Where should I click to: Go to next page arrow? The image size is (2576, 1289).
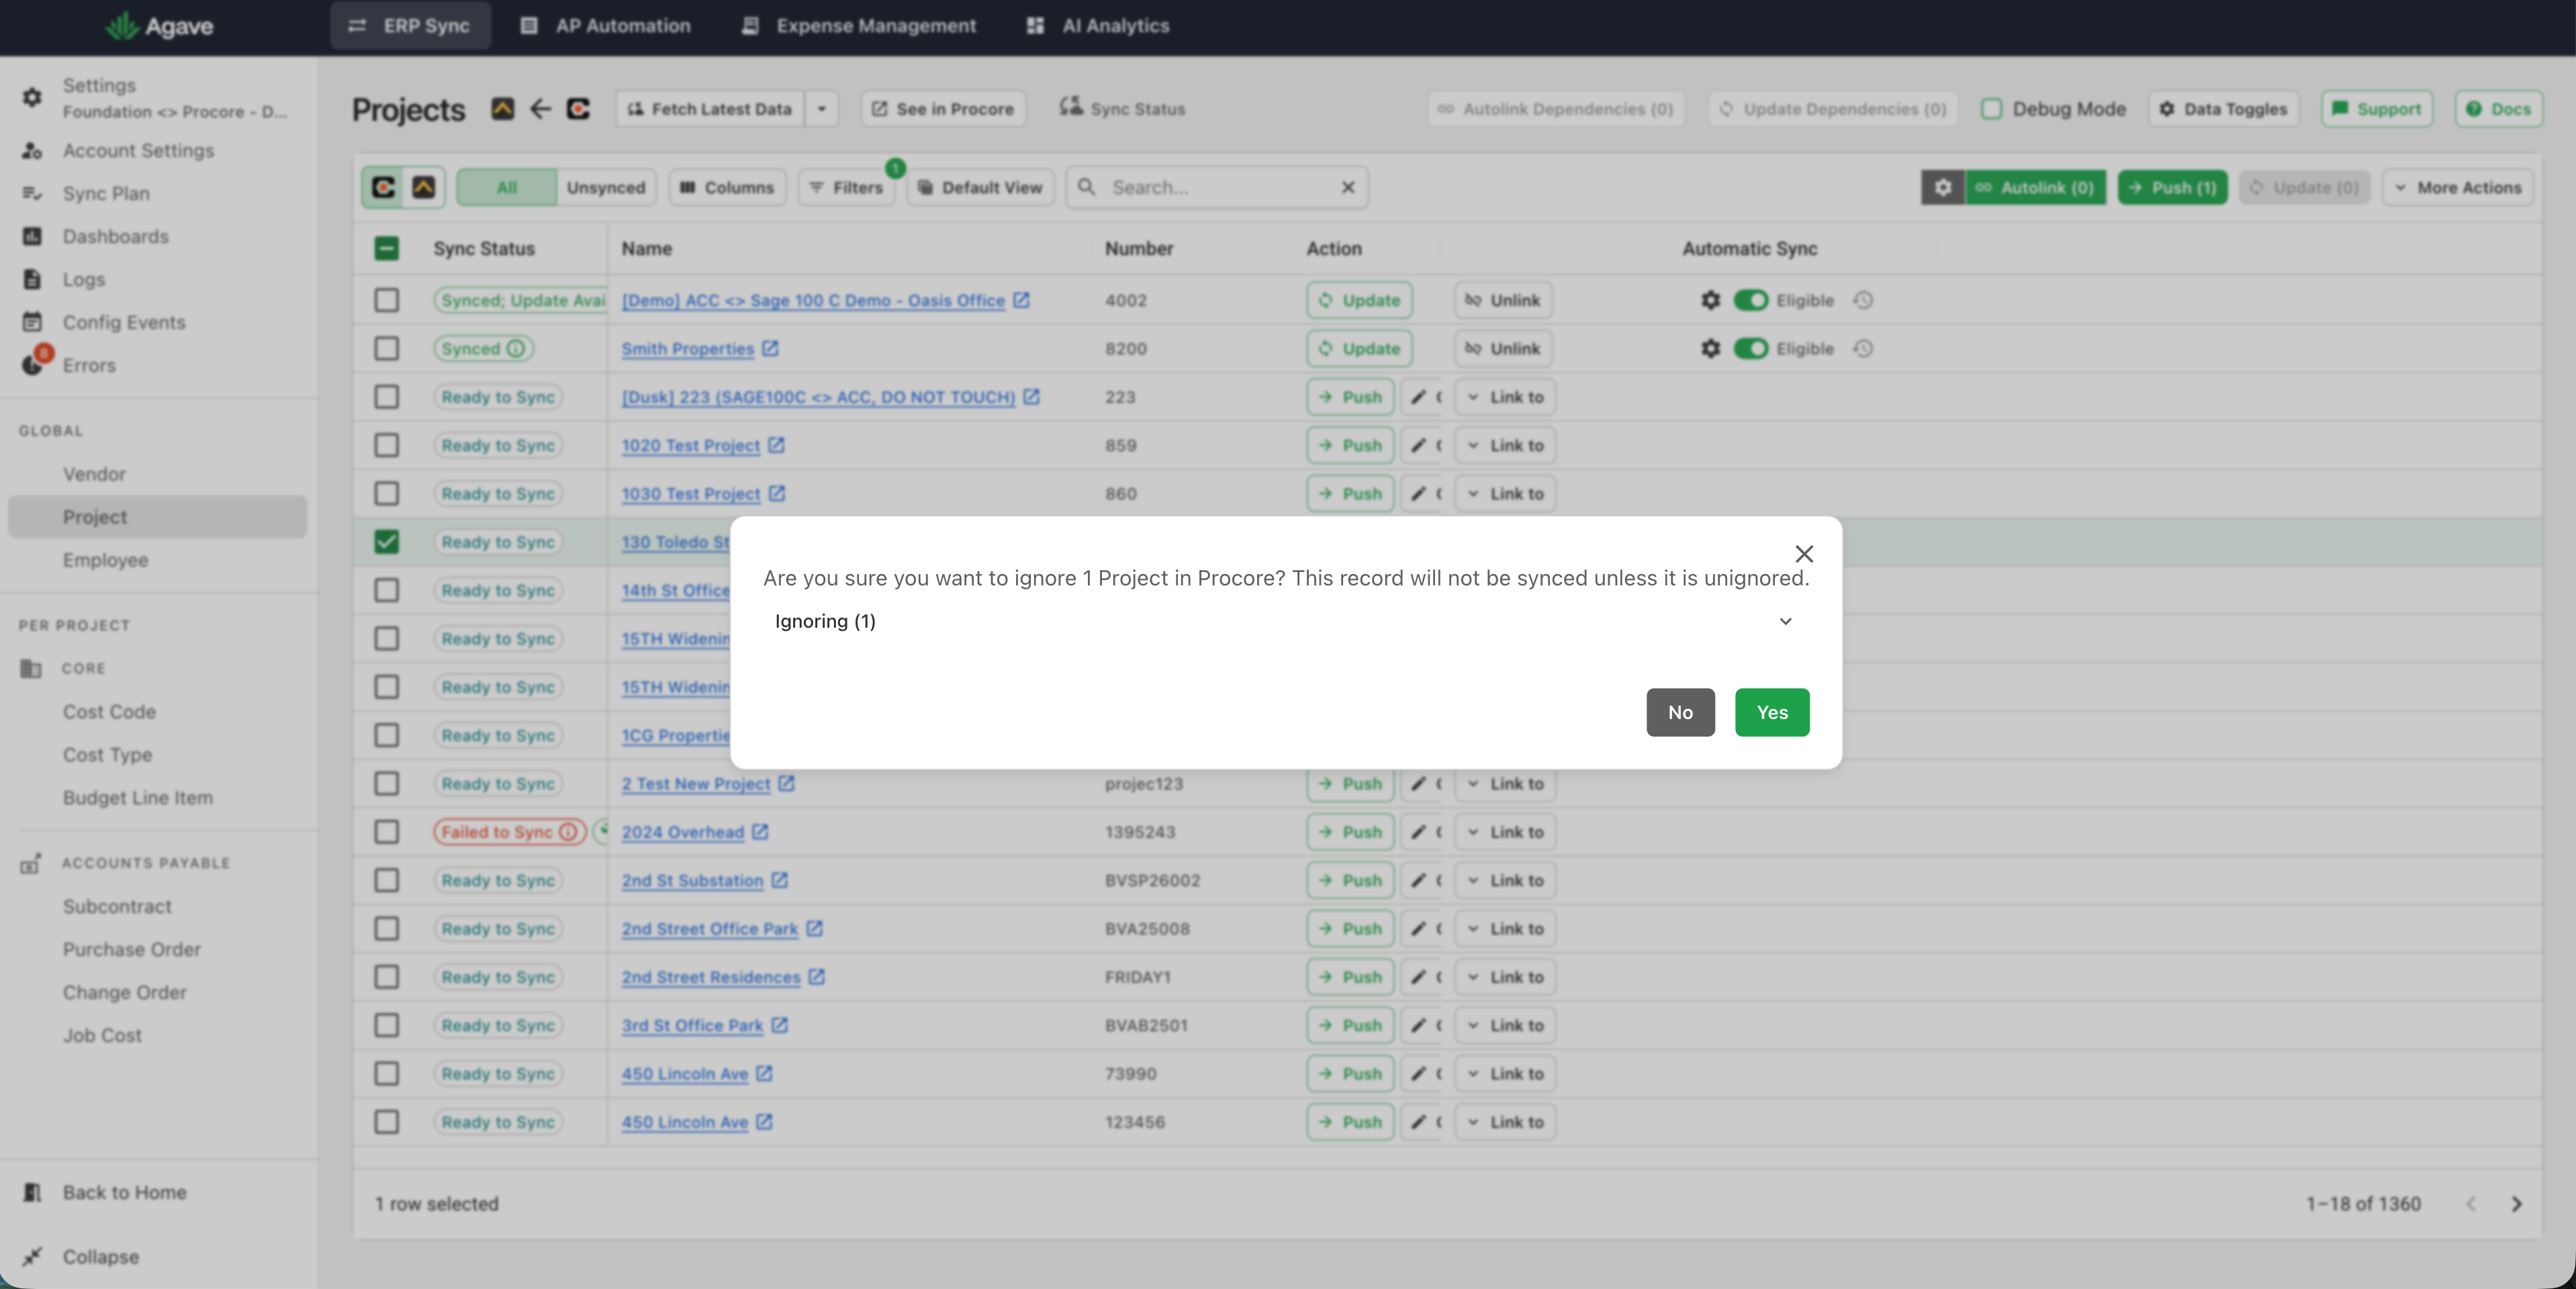pyautogui.click(x=2516, y=1204)
